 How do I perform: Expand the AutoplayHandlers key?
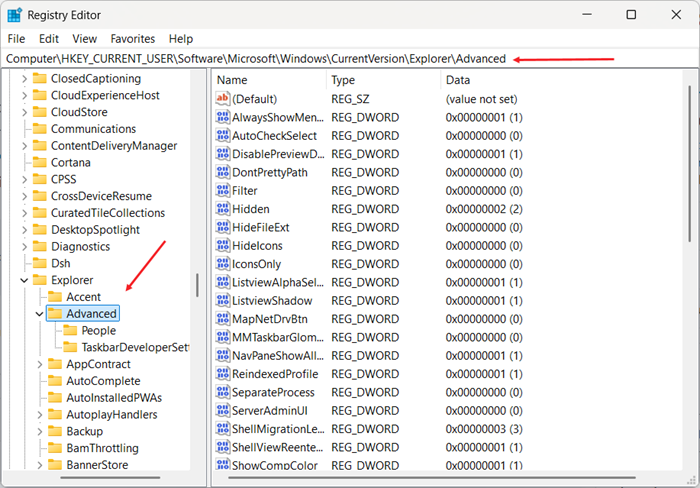[40, 415]
